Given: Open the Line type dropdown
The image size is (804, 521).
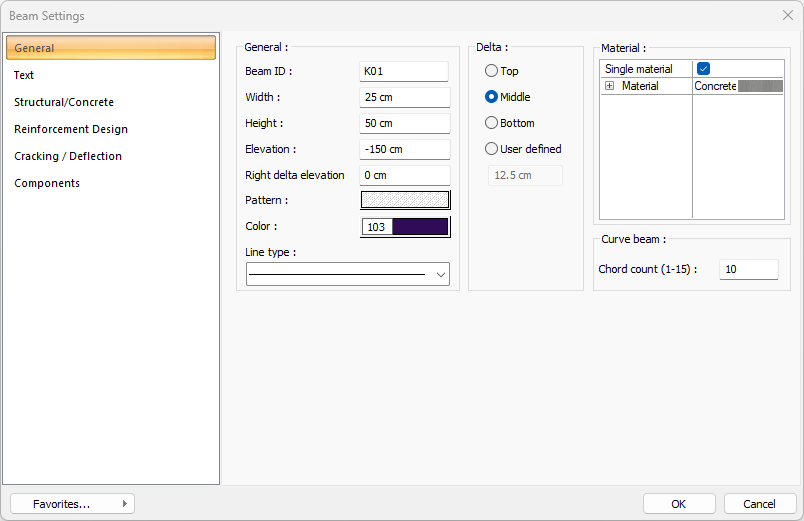Looking at the screenshot, I should click(440, 274).
